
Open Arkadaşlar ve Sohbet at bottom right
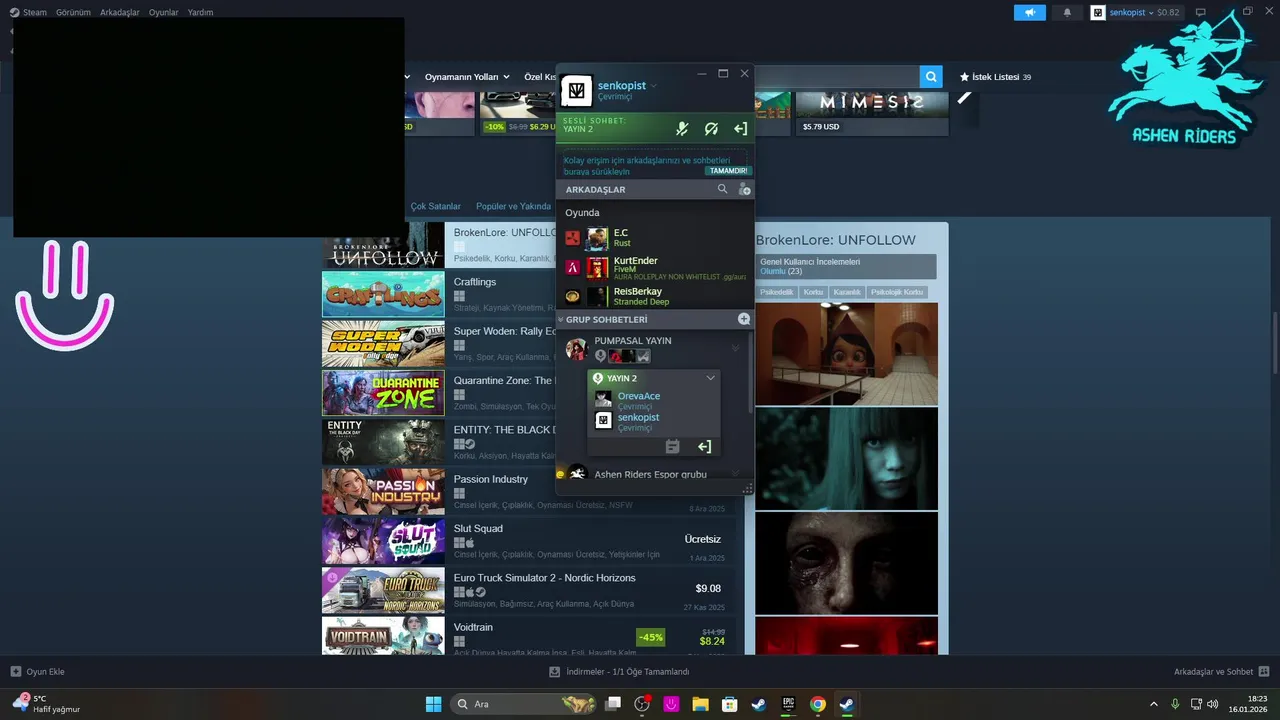pos(1221,672)
